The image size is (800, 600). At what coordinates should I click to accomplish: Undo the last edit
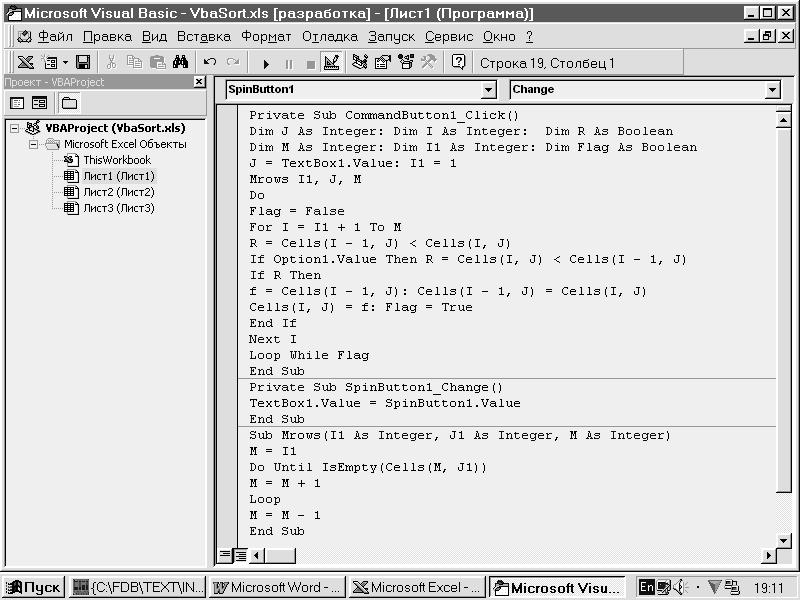[x=209, y=63]
